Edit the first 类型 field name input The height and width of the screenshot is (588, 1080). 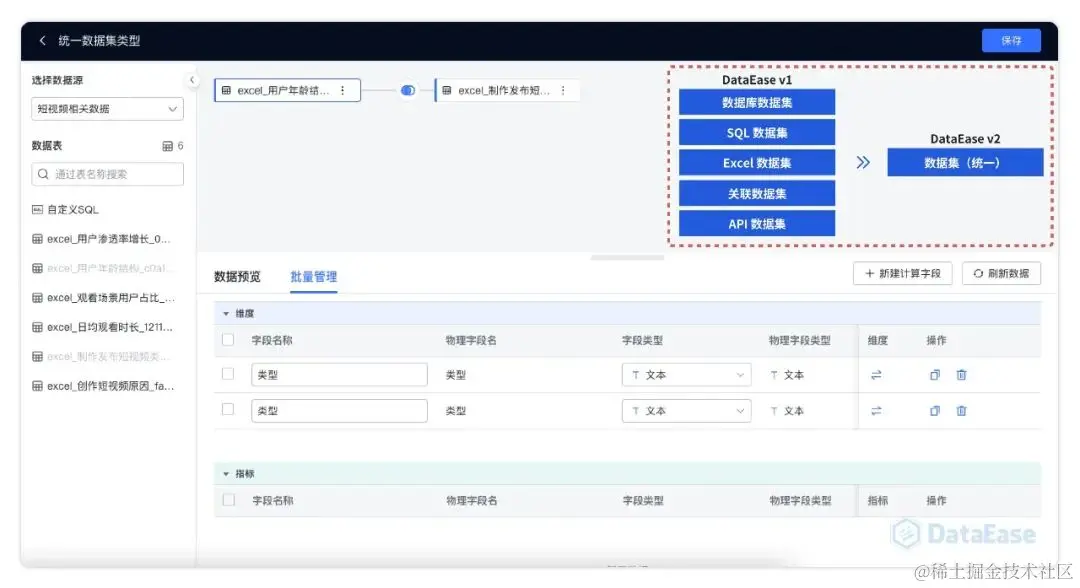tap(340, 375)
